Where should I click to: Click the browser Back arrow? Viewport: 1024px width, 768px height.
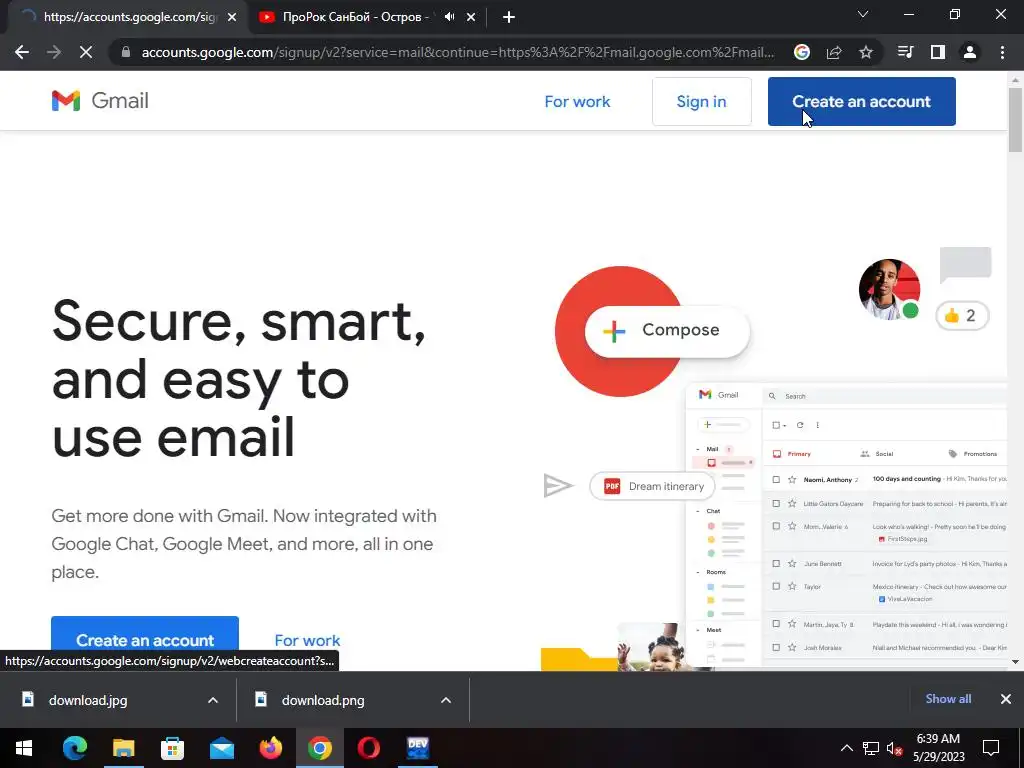[22, 52]
